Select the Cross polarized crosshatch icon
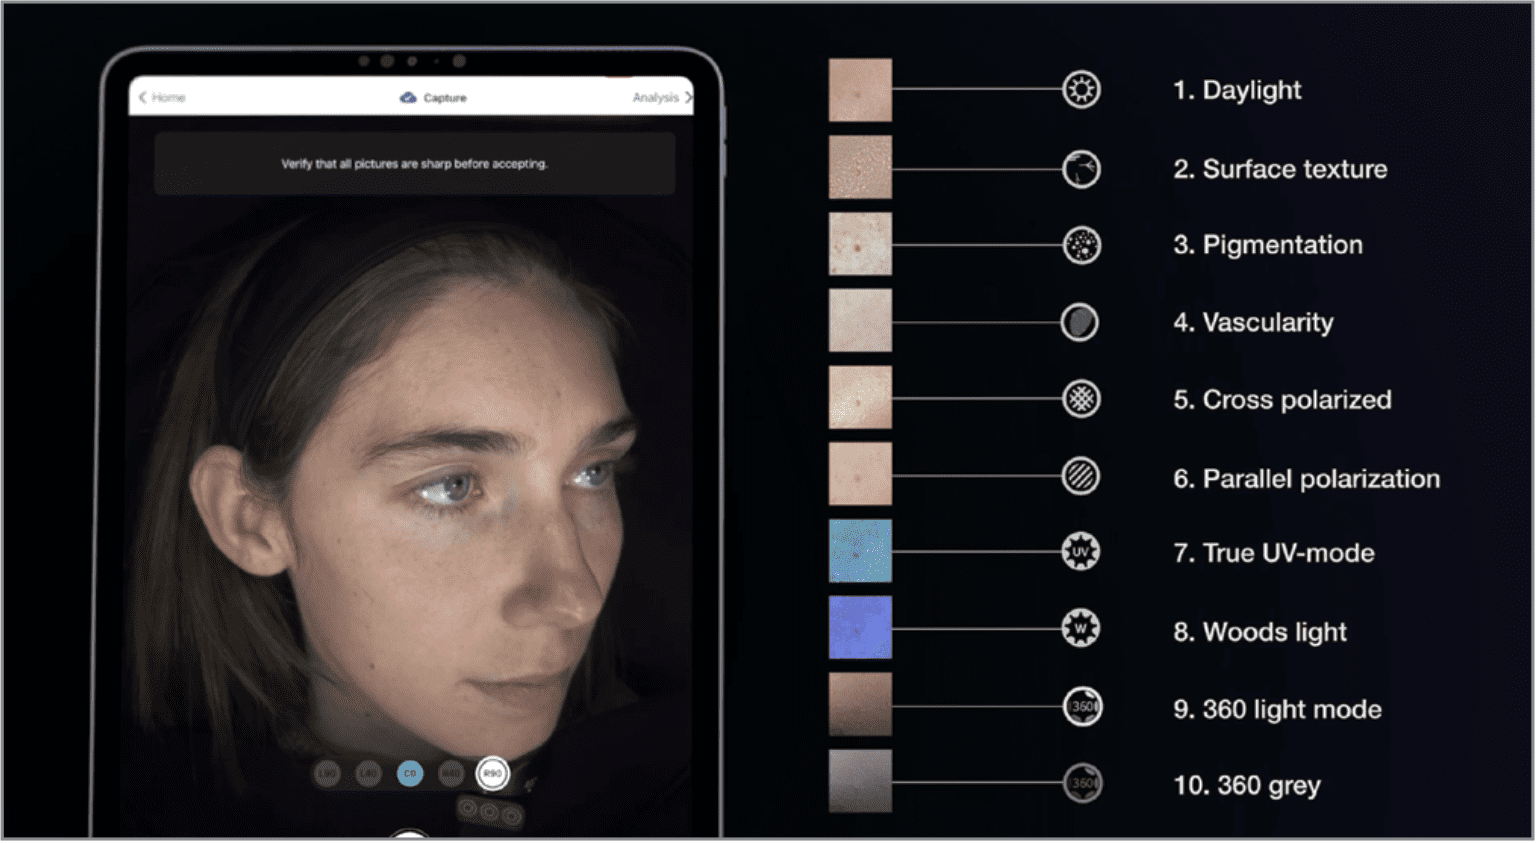 (x=1081, y=399)
